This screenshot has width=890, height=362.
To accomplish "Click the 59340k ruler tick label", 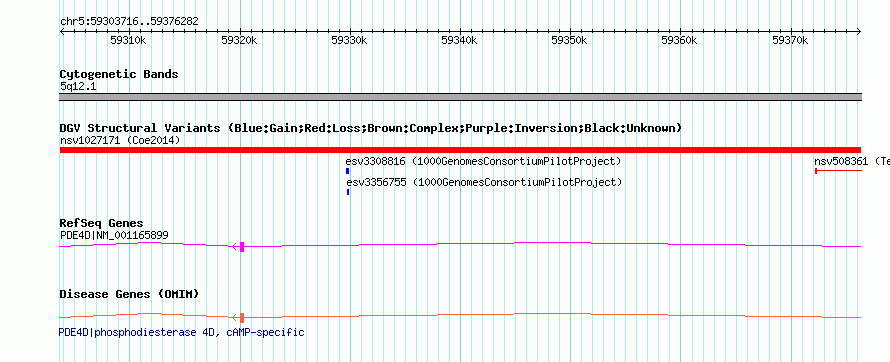I will tap(459, 40).
